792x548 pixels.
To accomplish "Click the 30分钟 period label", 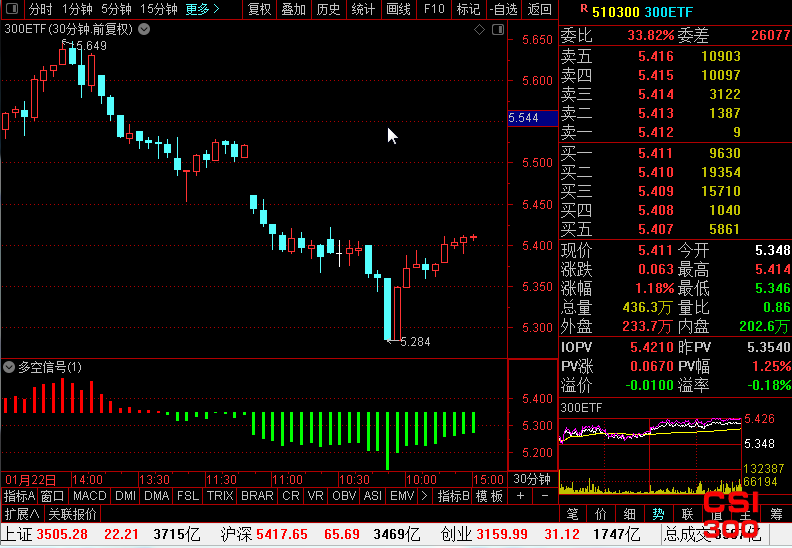I will click(532, 479).
